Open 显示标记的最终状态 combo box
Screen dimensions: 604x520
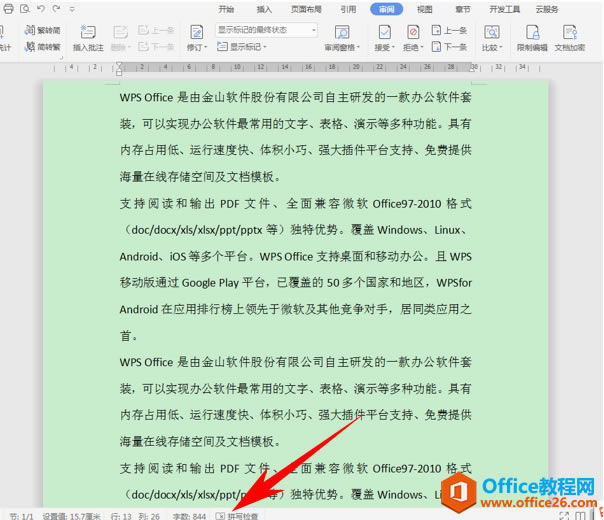[266, 30]
